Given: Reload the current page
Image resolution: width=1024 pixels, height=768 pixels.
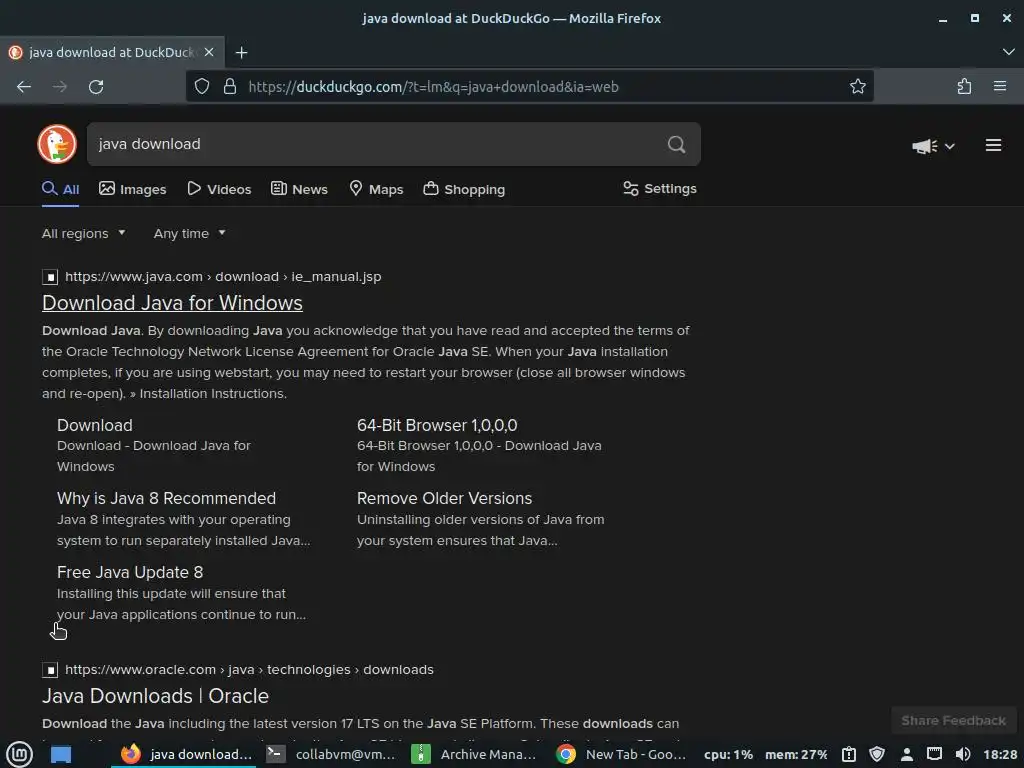Looking at the screenshot, I should click(x=96, y=87).
